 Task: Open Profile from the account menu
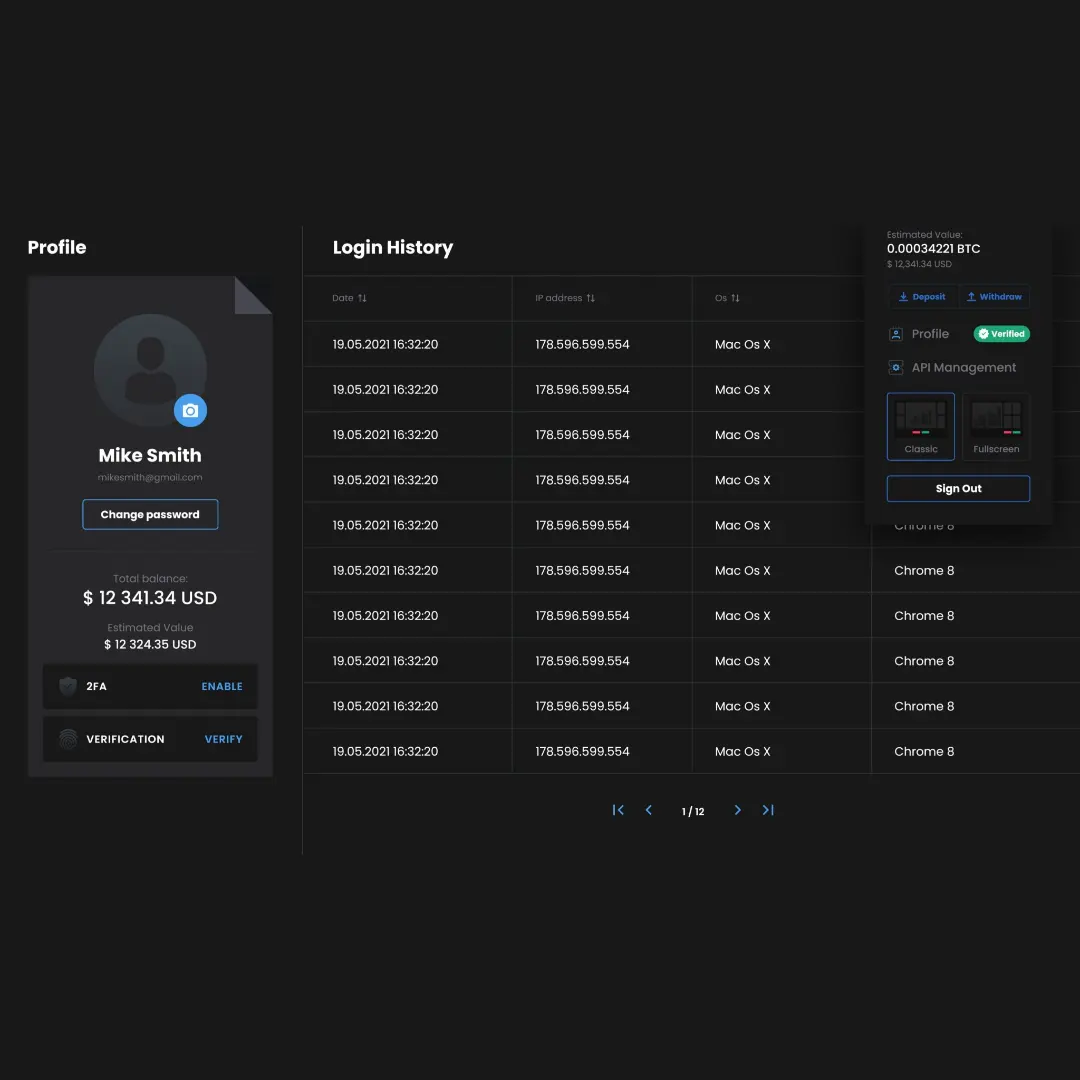click(929, 334)
